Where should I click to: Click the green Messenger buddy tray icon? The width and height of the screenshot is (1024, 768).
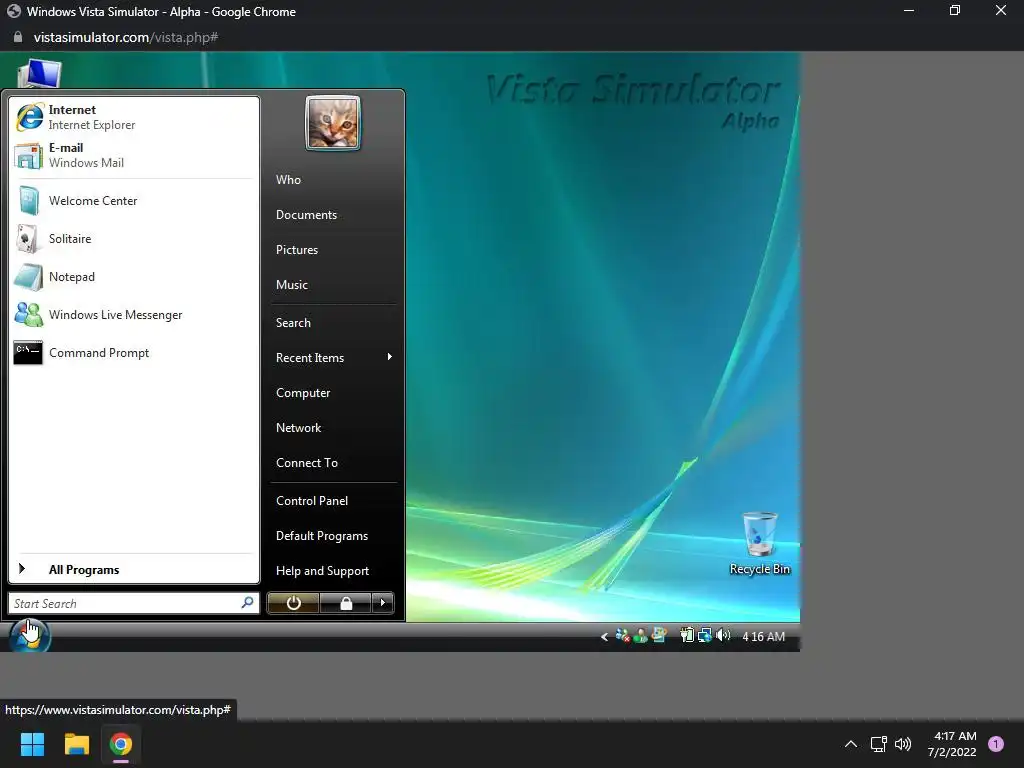[641, 635]
